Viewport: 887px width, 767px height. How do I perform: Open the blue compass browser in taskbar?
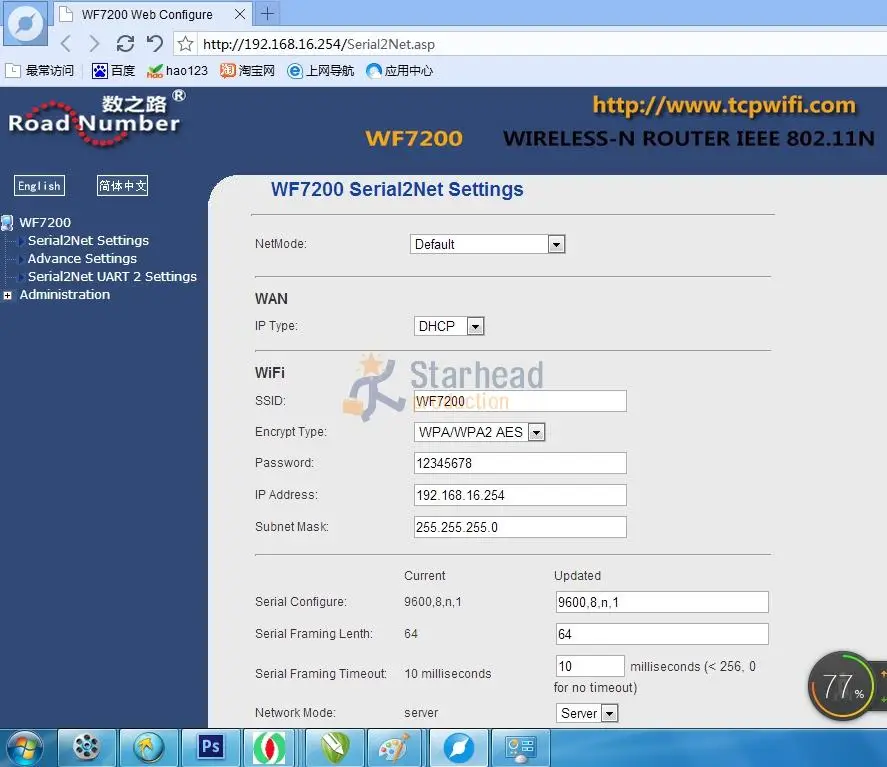point(459,748)
